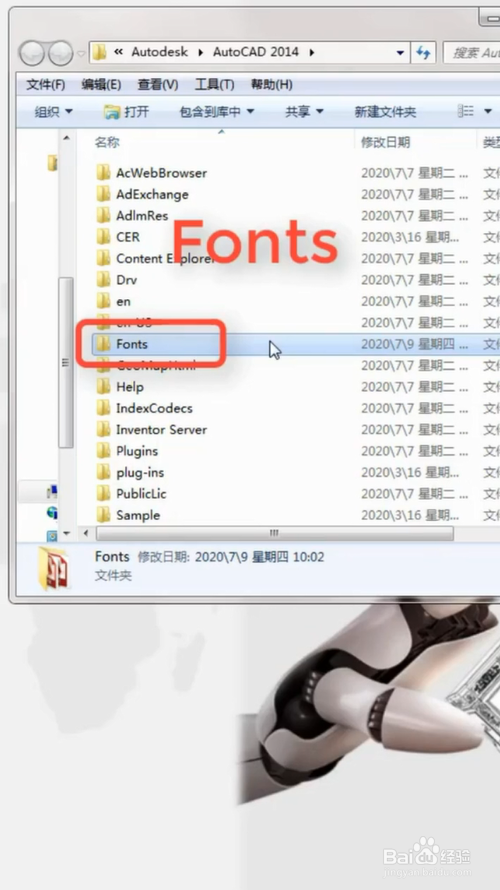Click the AutoCAD 2014 breadcrumb segment
The width and height of the screenshot is (500, 890).
click(x=255, y=52)
